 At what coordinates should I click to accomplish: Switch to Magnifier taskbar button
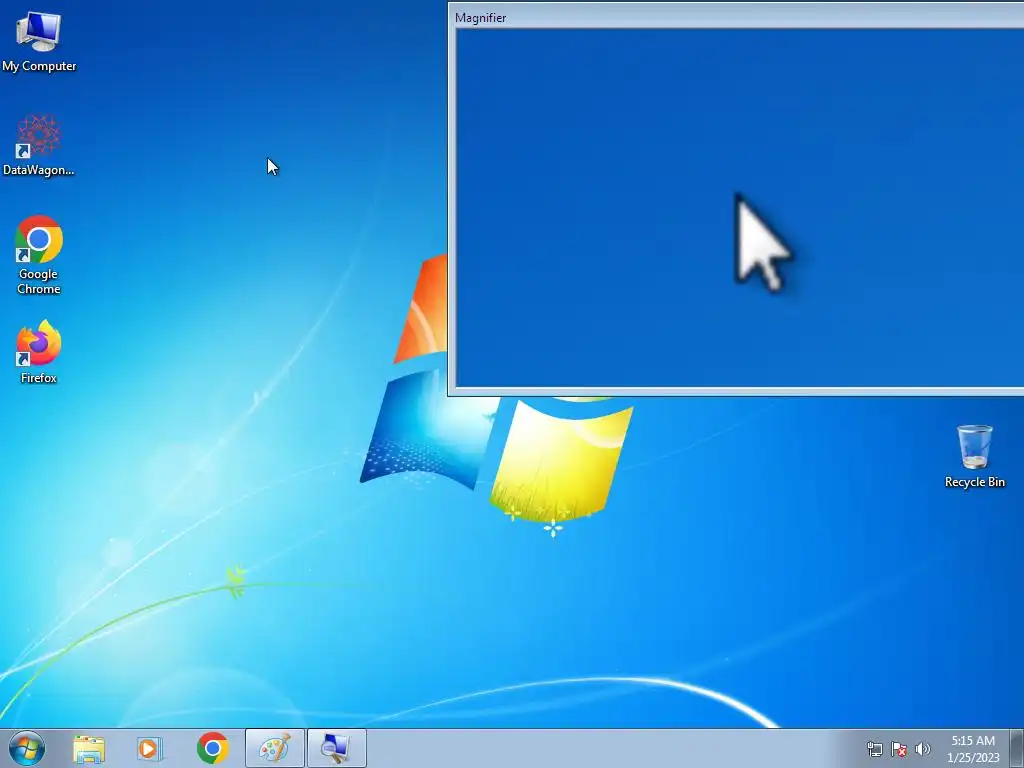click(x=336, y=748)
